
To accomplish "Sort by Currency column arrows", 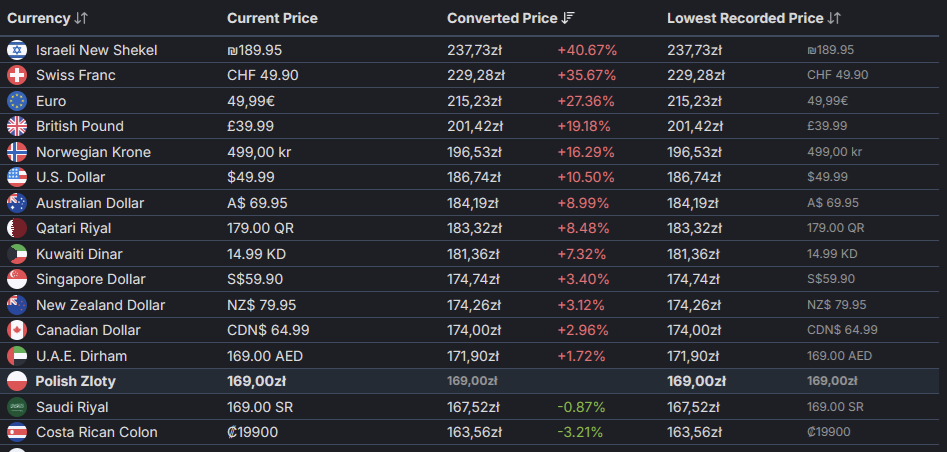I will (81, 19).
